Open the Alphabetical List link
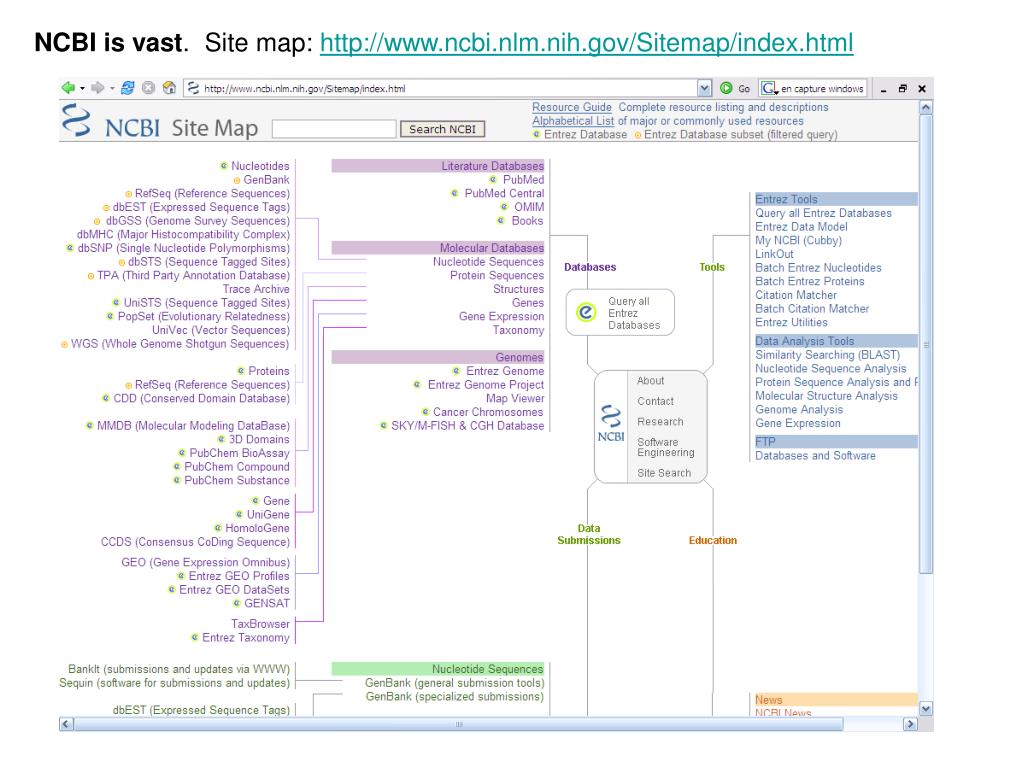Image resolution: width=1024 pixels, height=768 pixels. tap(573, 121)
